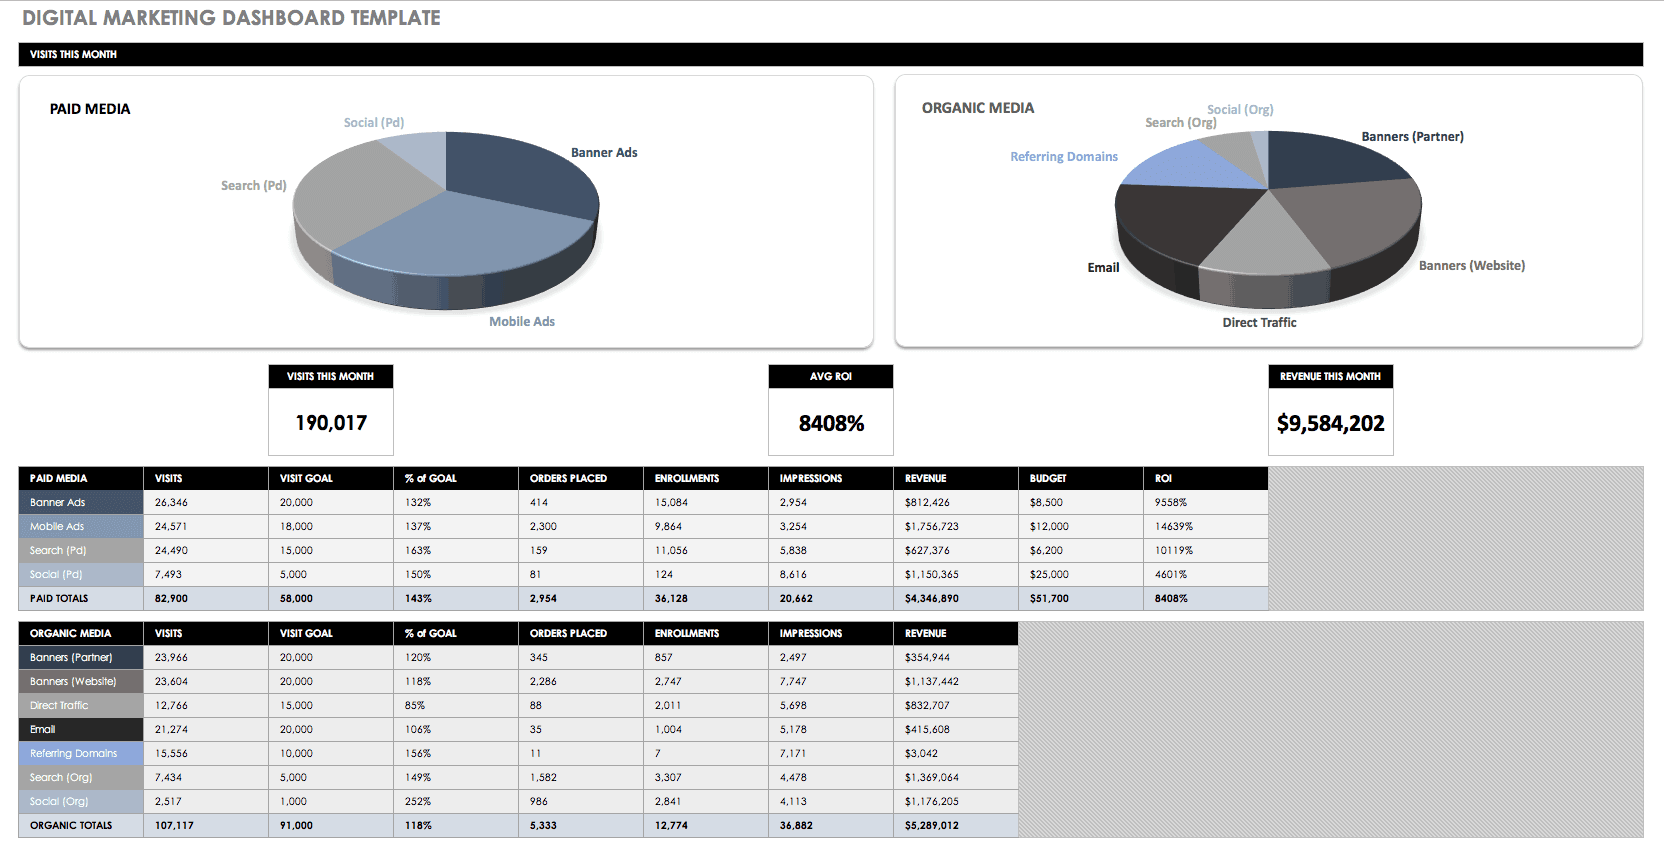Viewport: 1664px width, 851px height.
Task: Select the Search (Pd) row label cell
Action: click(81, 551)
